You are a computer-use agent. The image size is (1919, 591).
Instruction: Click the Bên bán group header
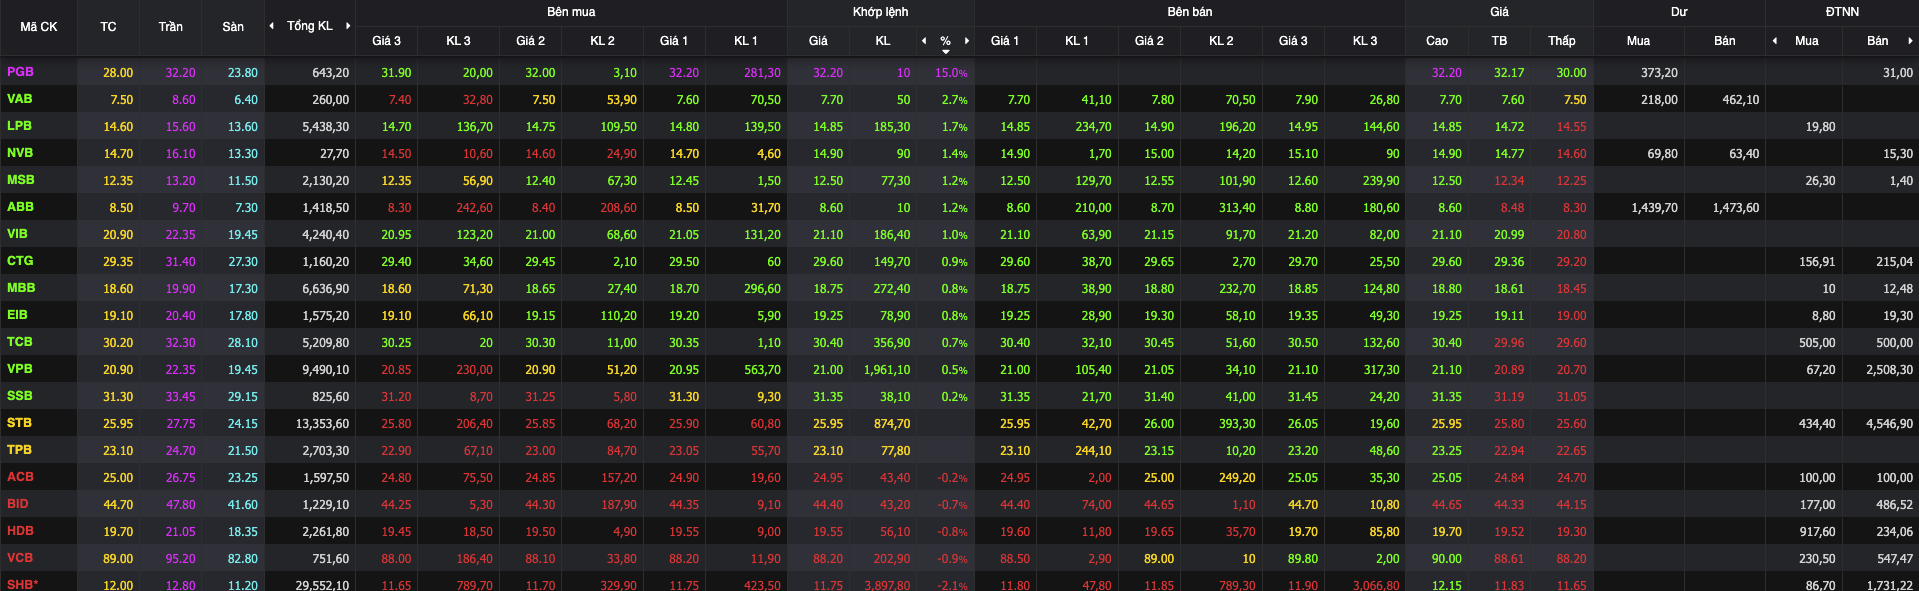pos(1189,12)
